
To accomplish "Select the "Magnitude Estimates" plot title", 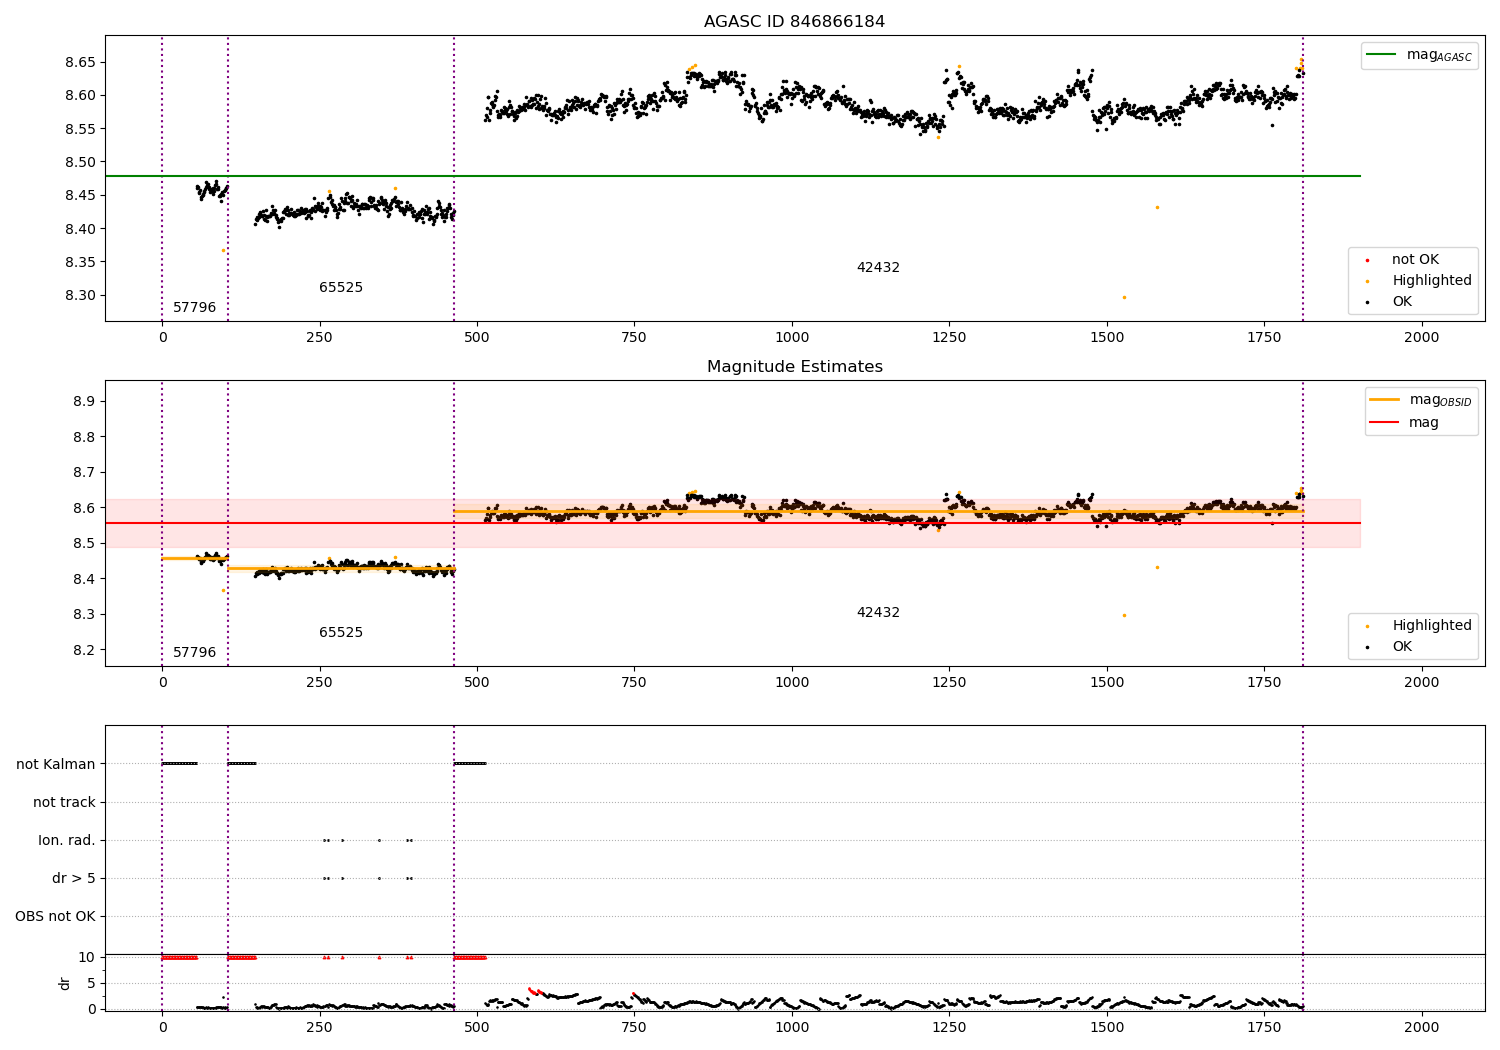I will coord(794,367).
